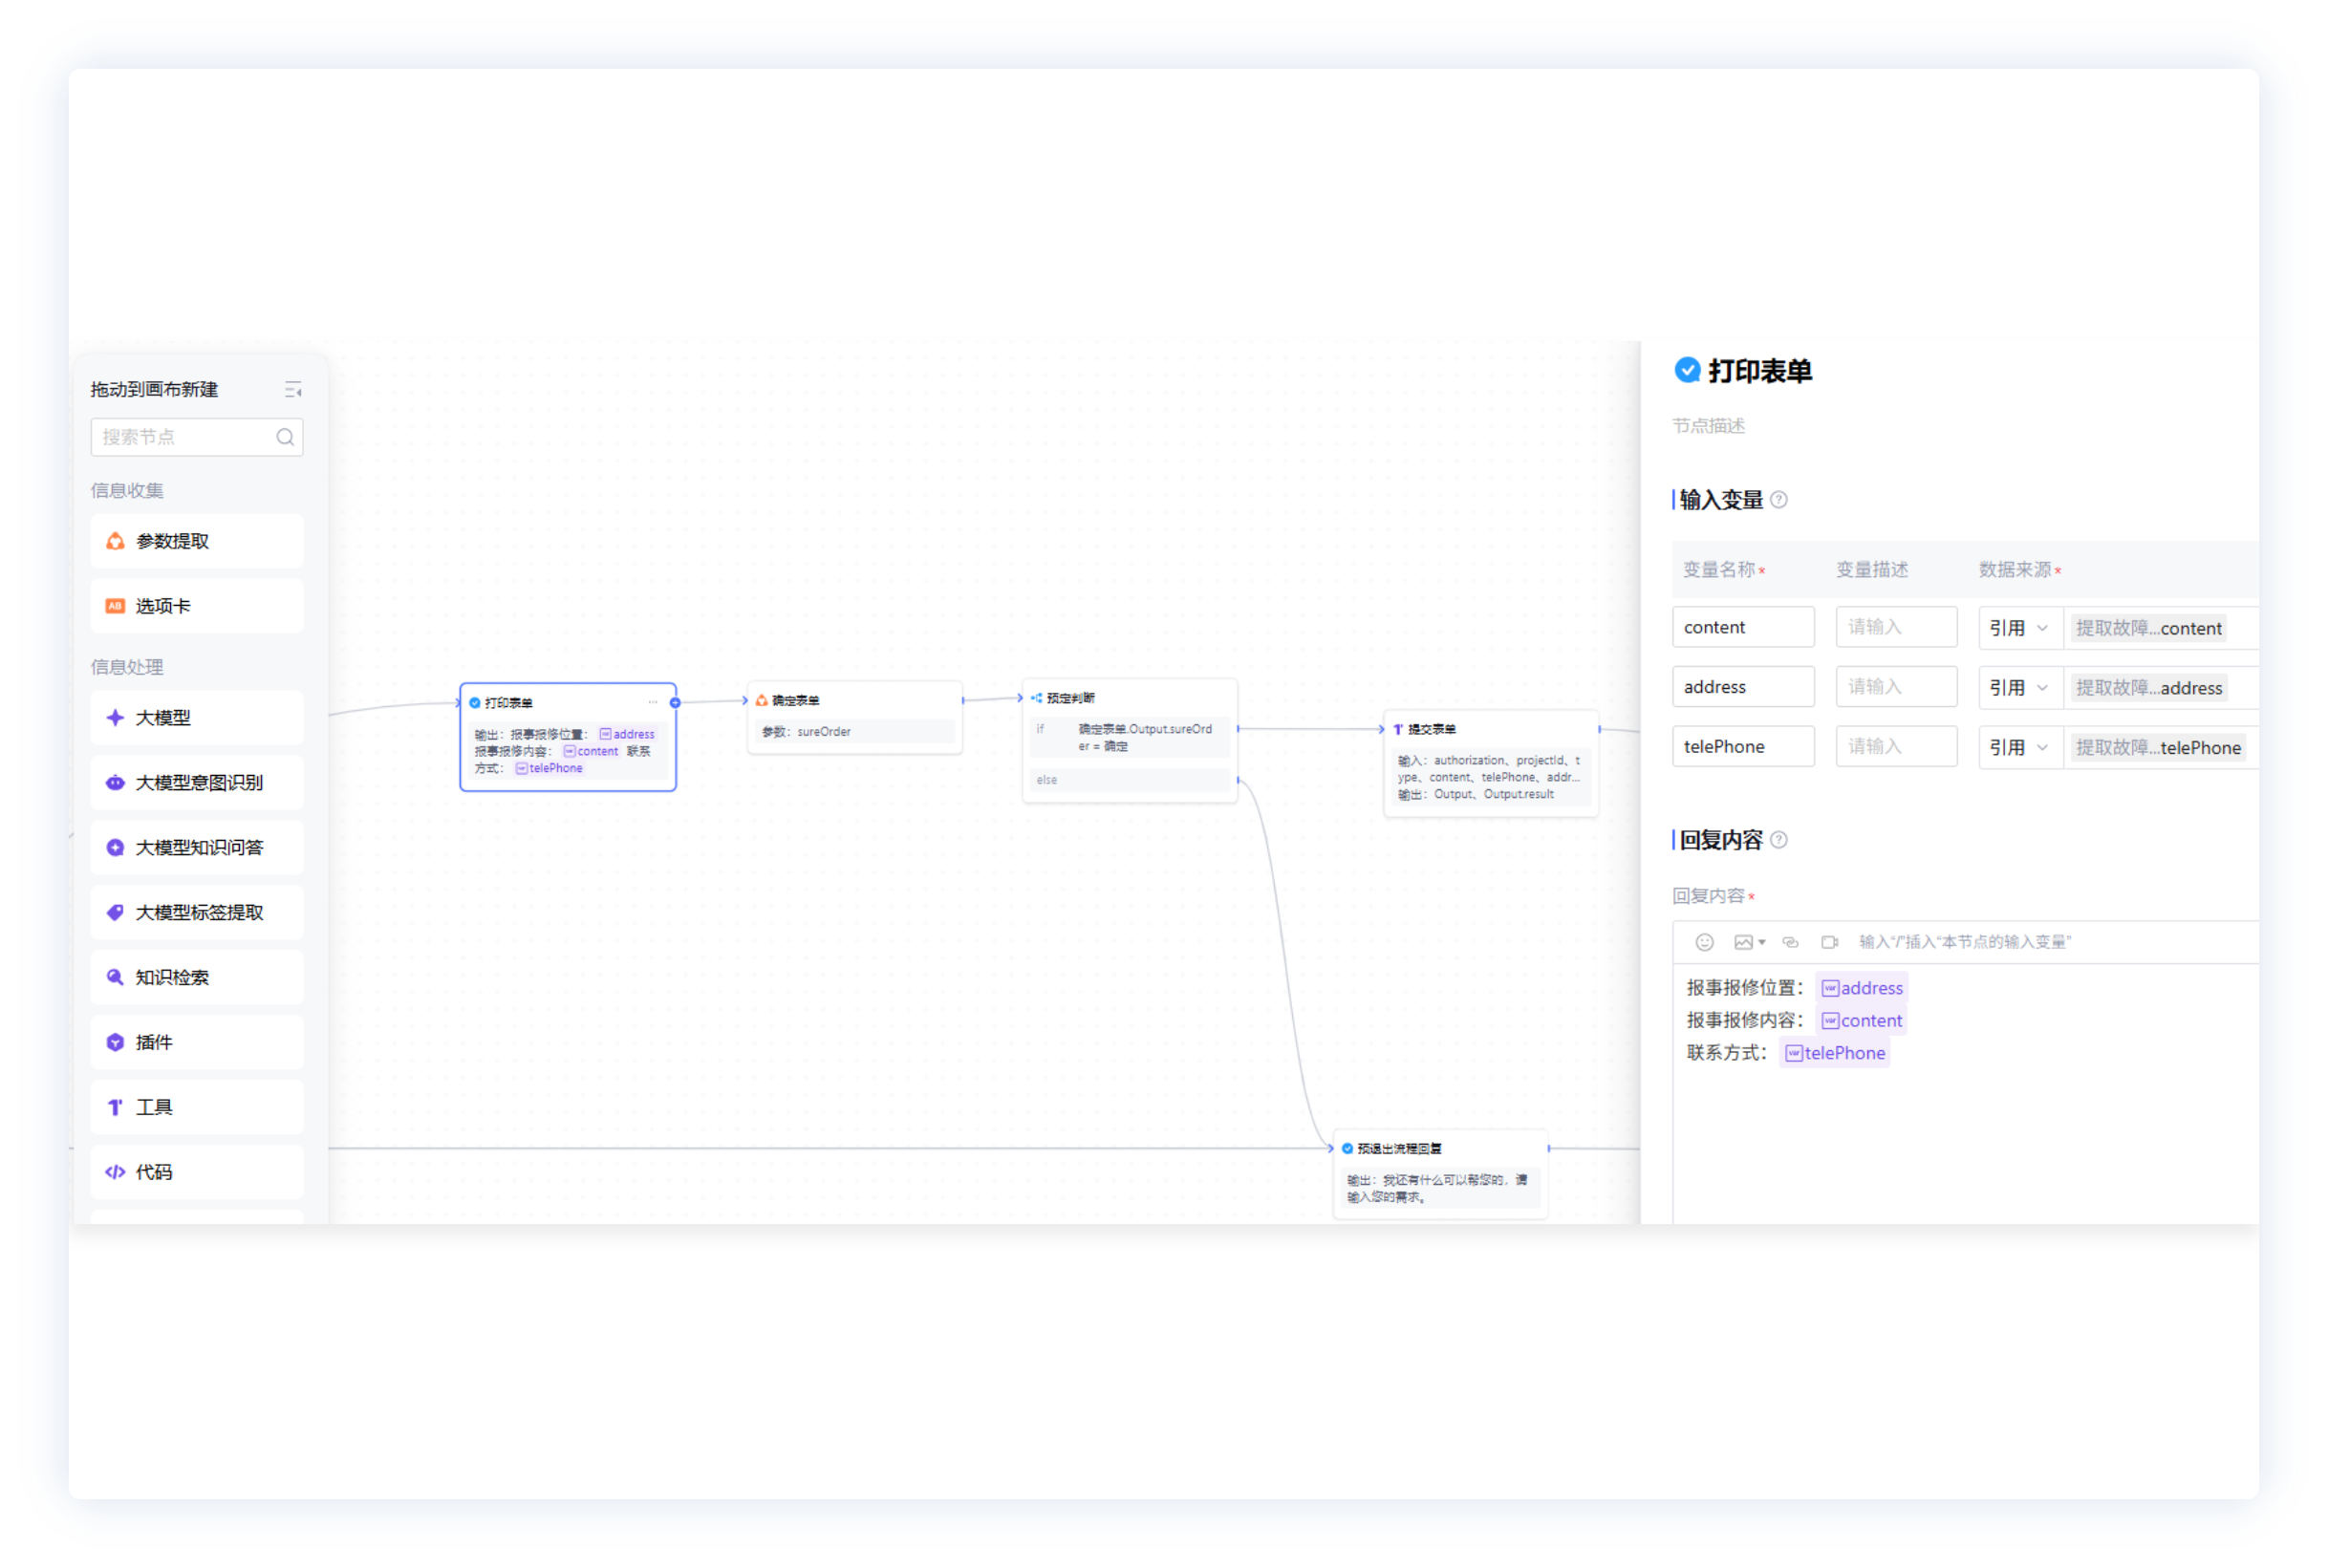Viewport: 2328px width, 1568px height.
Task: Click the insert link icon in the reply toolbar
Action: tap(1790, 942)
